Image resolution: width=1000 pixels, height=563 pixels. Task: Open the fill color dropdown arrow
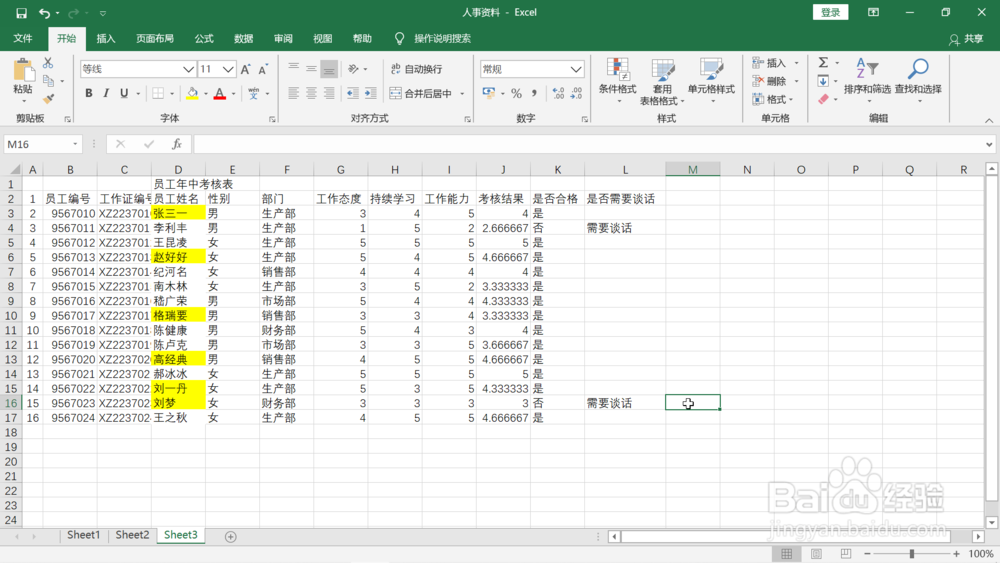click(x=205, y=94)
